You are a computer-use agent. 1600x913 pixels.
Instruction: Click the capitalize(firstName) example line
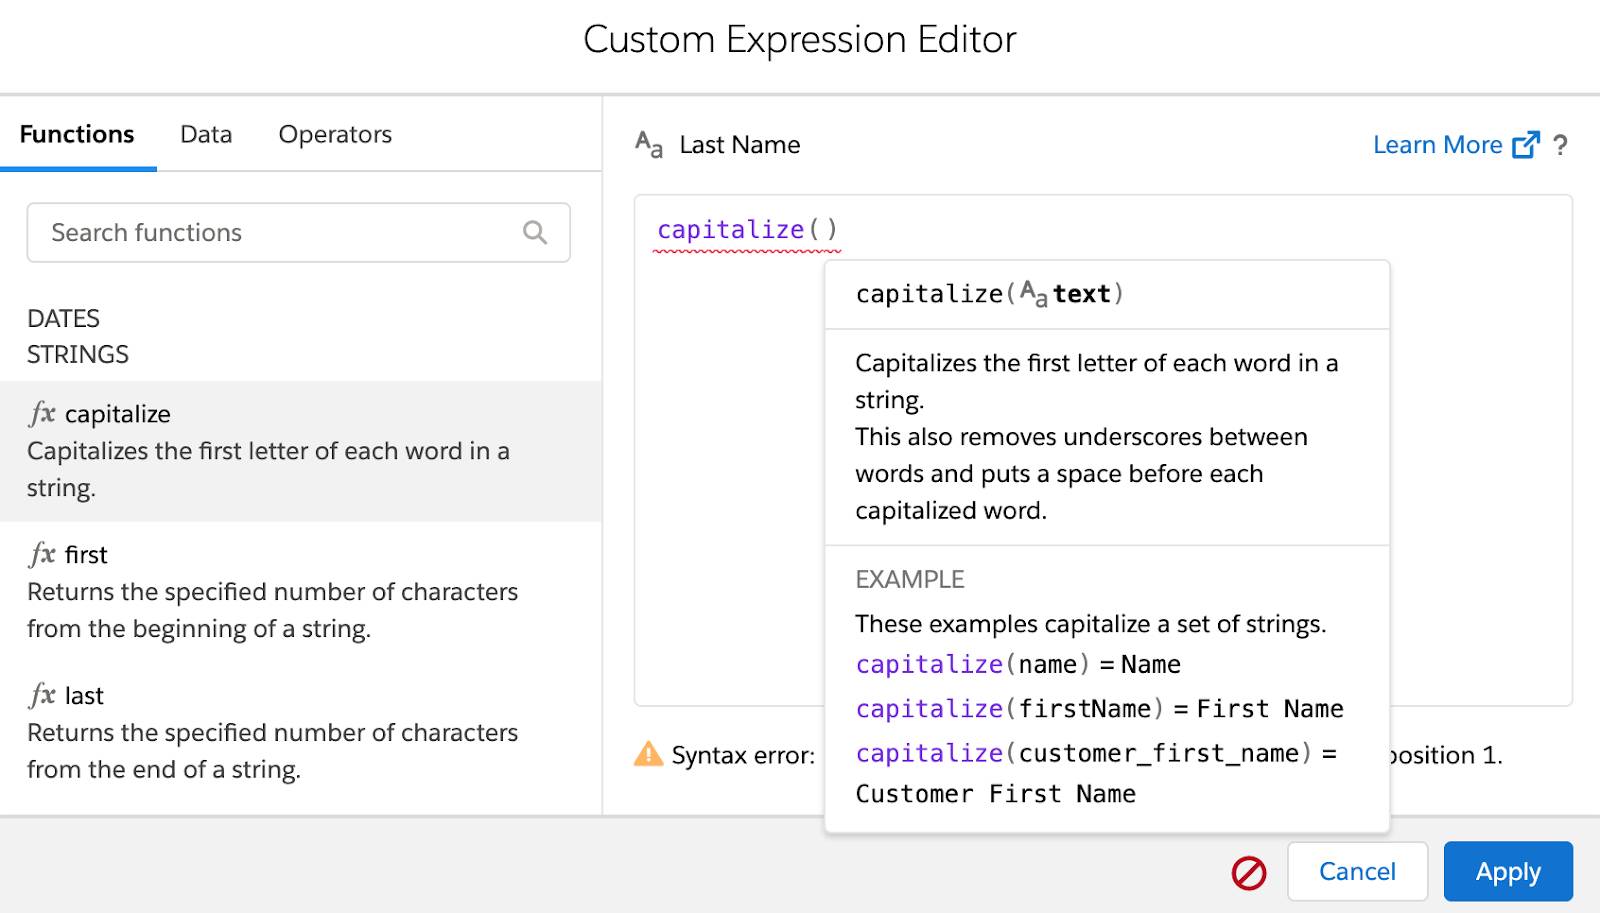click(1100, 709)
